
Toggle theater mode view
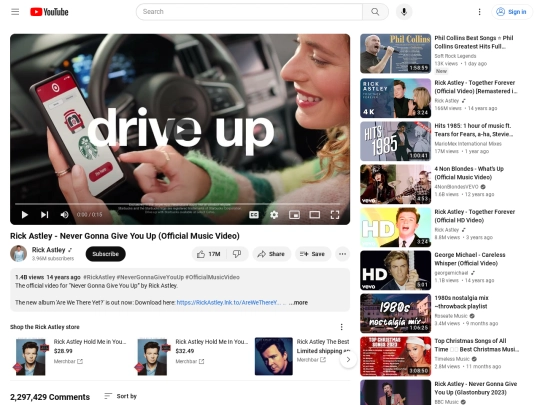point(314,215)
